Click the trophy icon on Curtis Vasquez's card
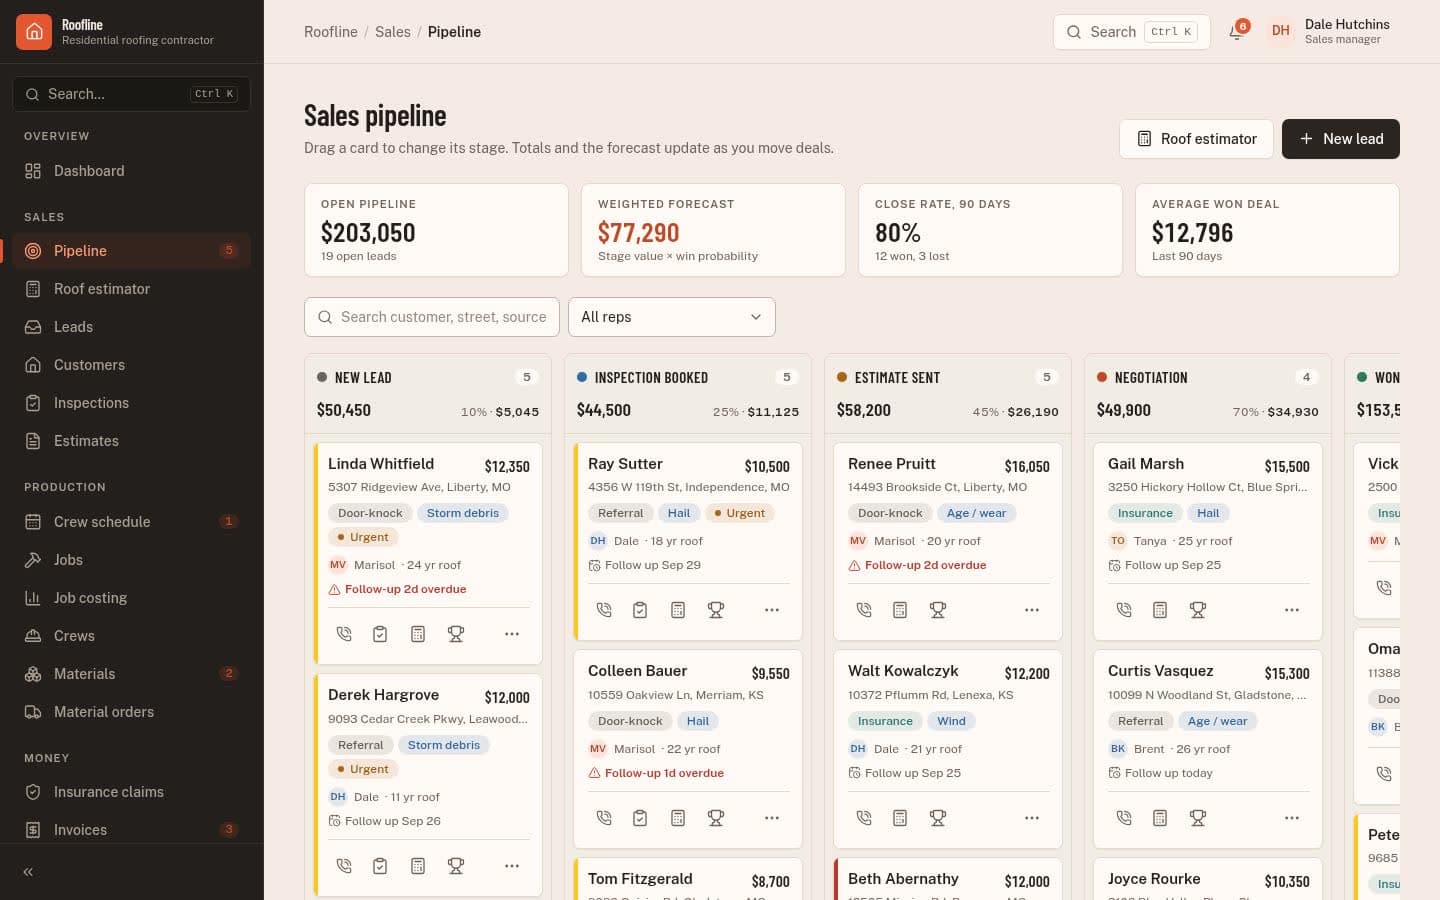The height and width of the screenshot is (900, 1440). coord(1198,818)
